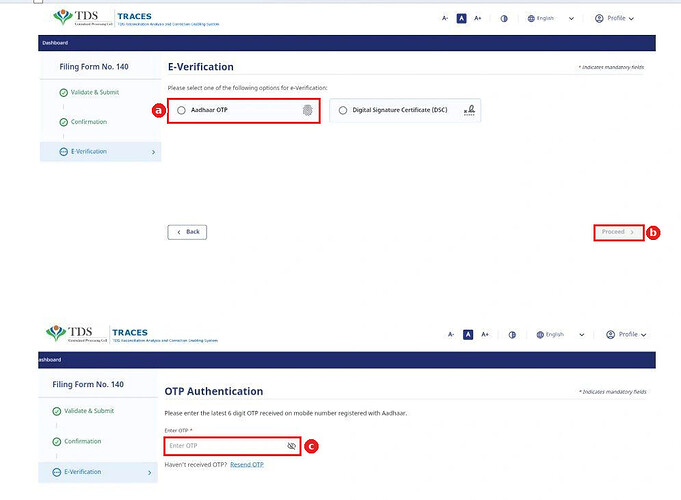Click chevron beside E-Verification in top sidebar
The height and width of the screenshot is (500, 681).
click(153, 152)
